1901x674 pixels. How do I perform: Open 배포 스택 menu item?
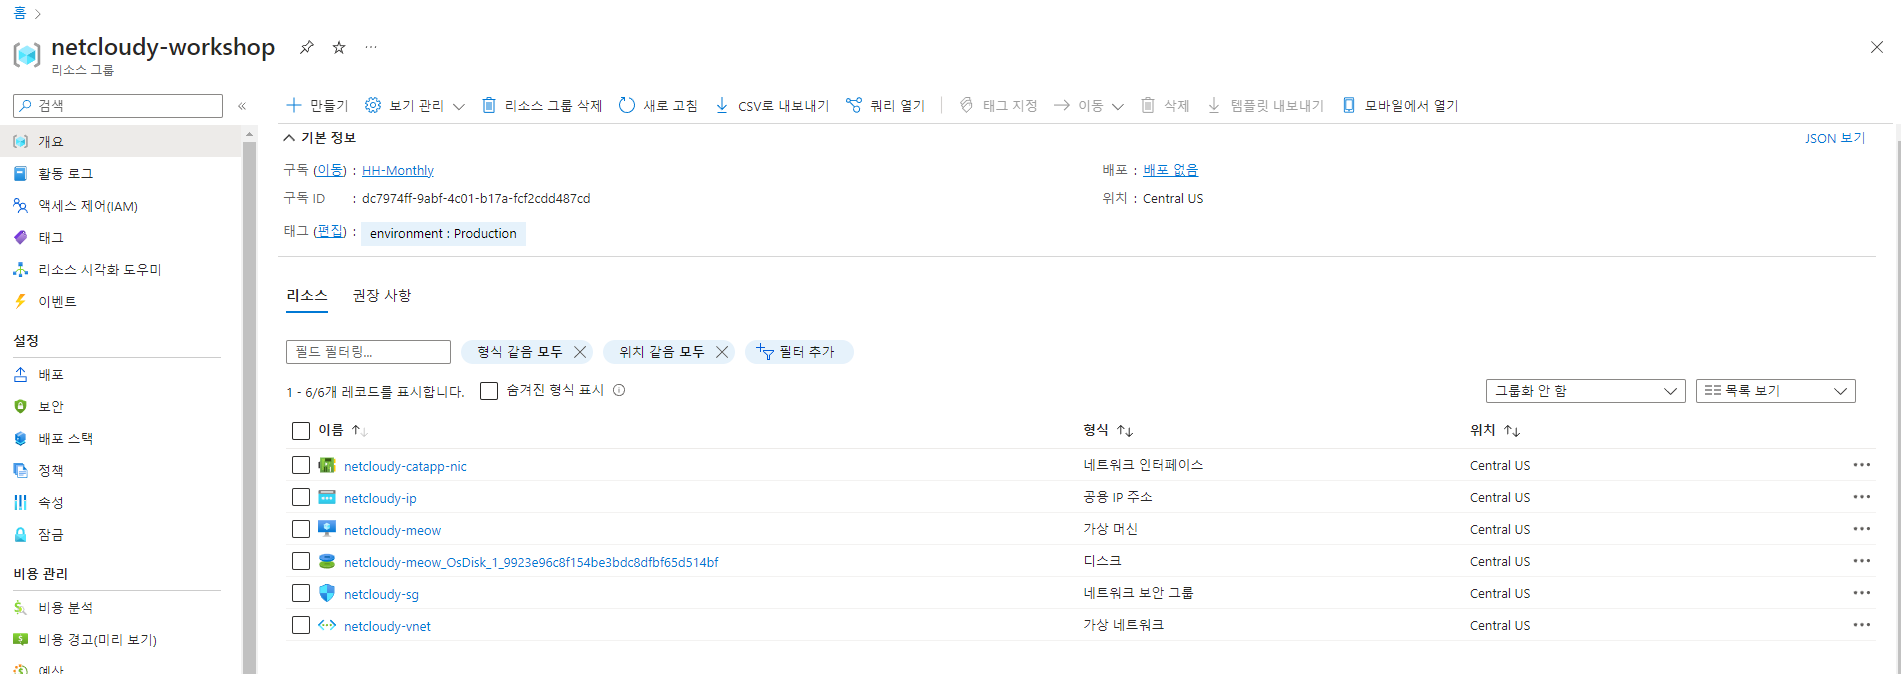pyautogui.click(x=121, y=438)
